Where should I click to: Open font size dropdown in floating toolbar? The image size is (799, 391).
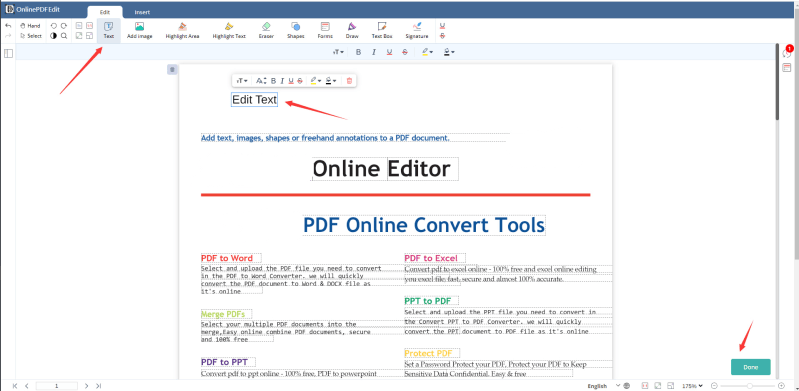242,81
